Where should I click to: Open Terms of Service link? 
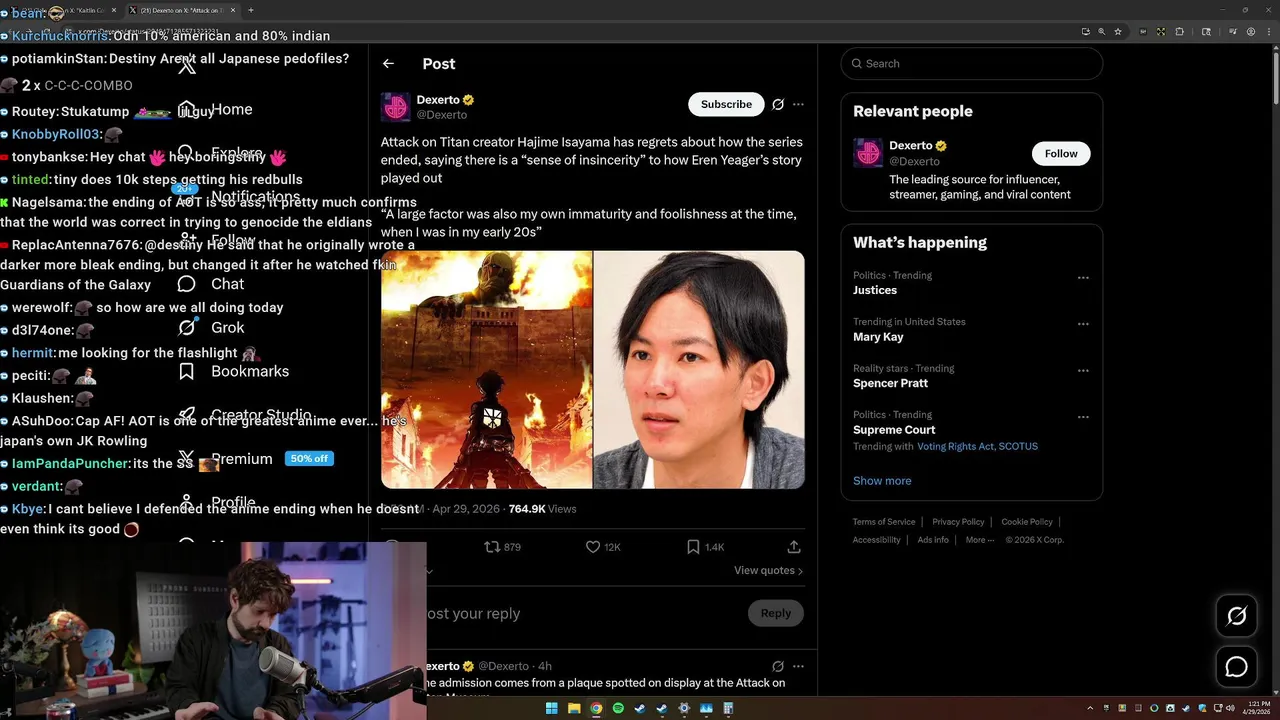pos(884,522)
